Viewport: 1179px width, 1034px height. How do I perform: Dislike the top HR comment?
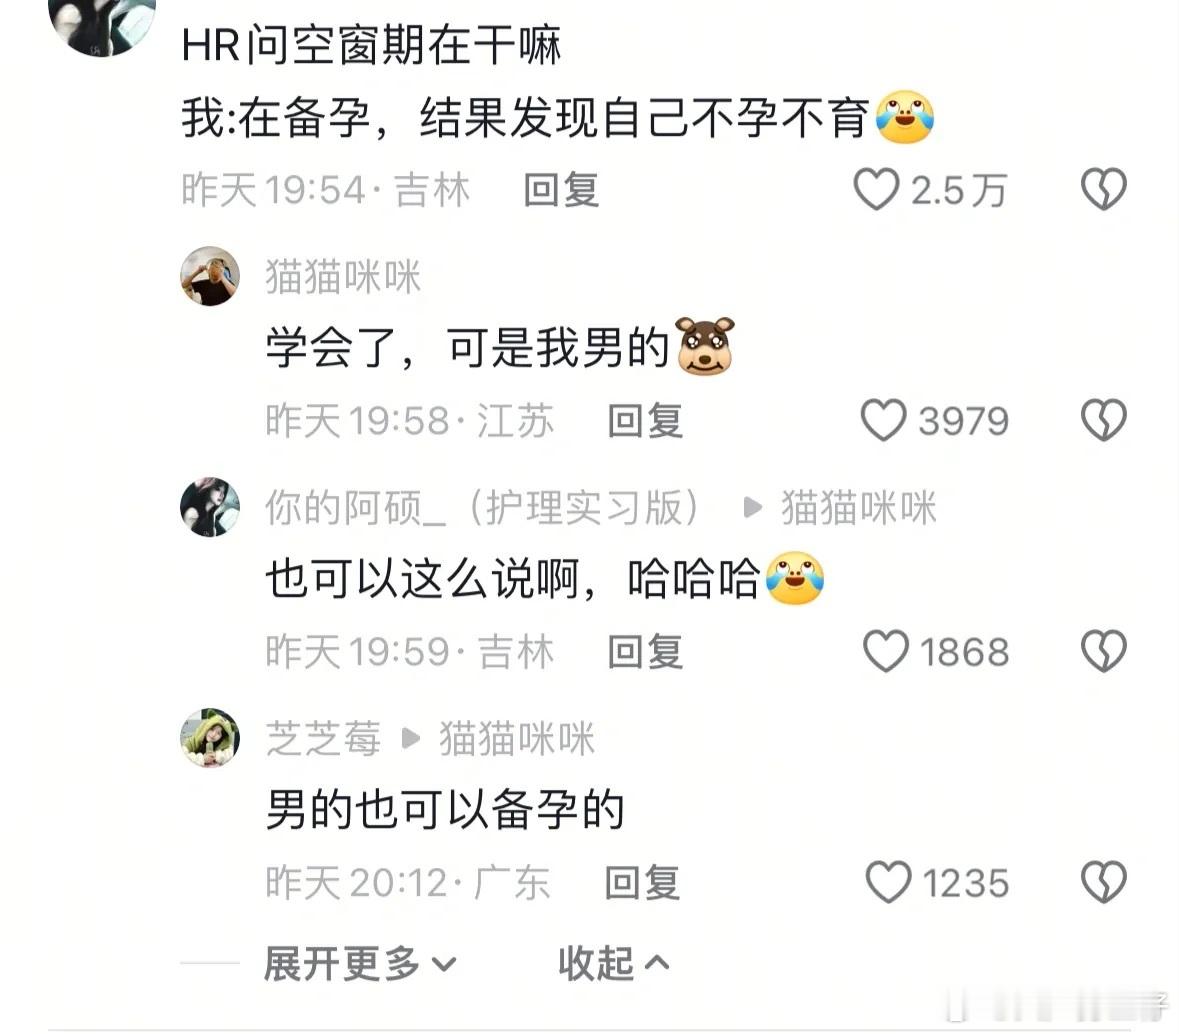(x=1103, y=189)
